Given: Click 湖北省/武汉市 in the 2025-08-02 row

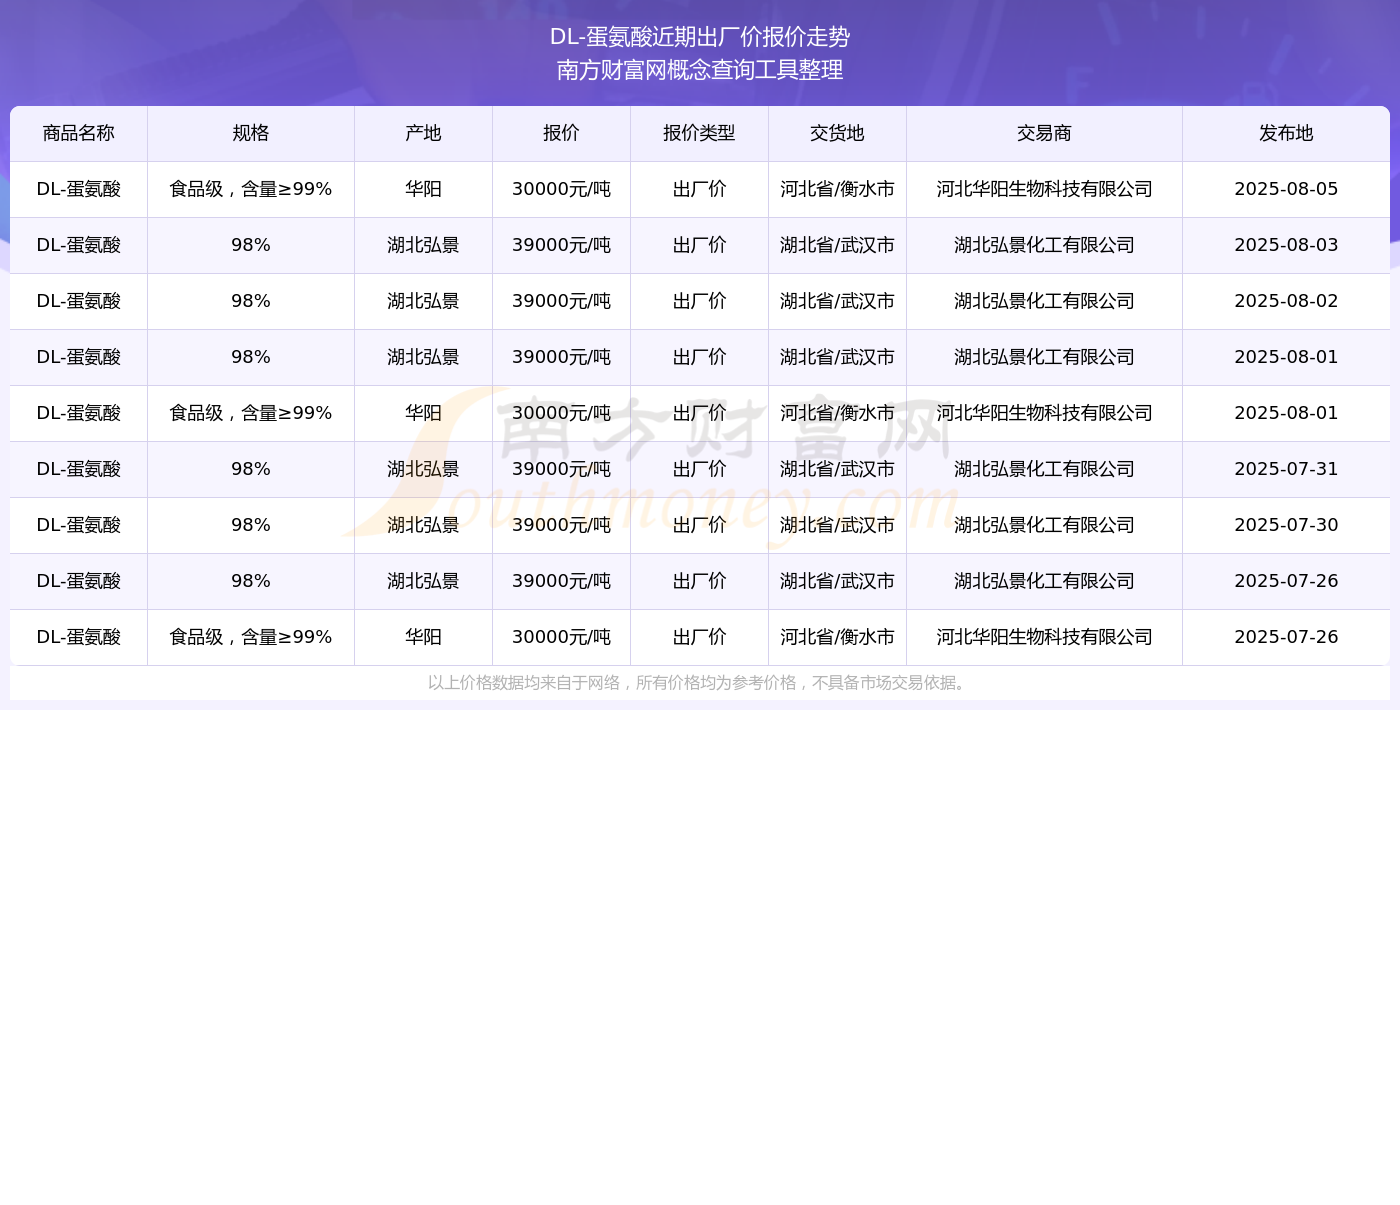Looking at the screenshot, I should point(837,301).
